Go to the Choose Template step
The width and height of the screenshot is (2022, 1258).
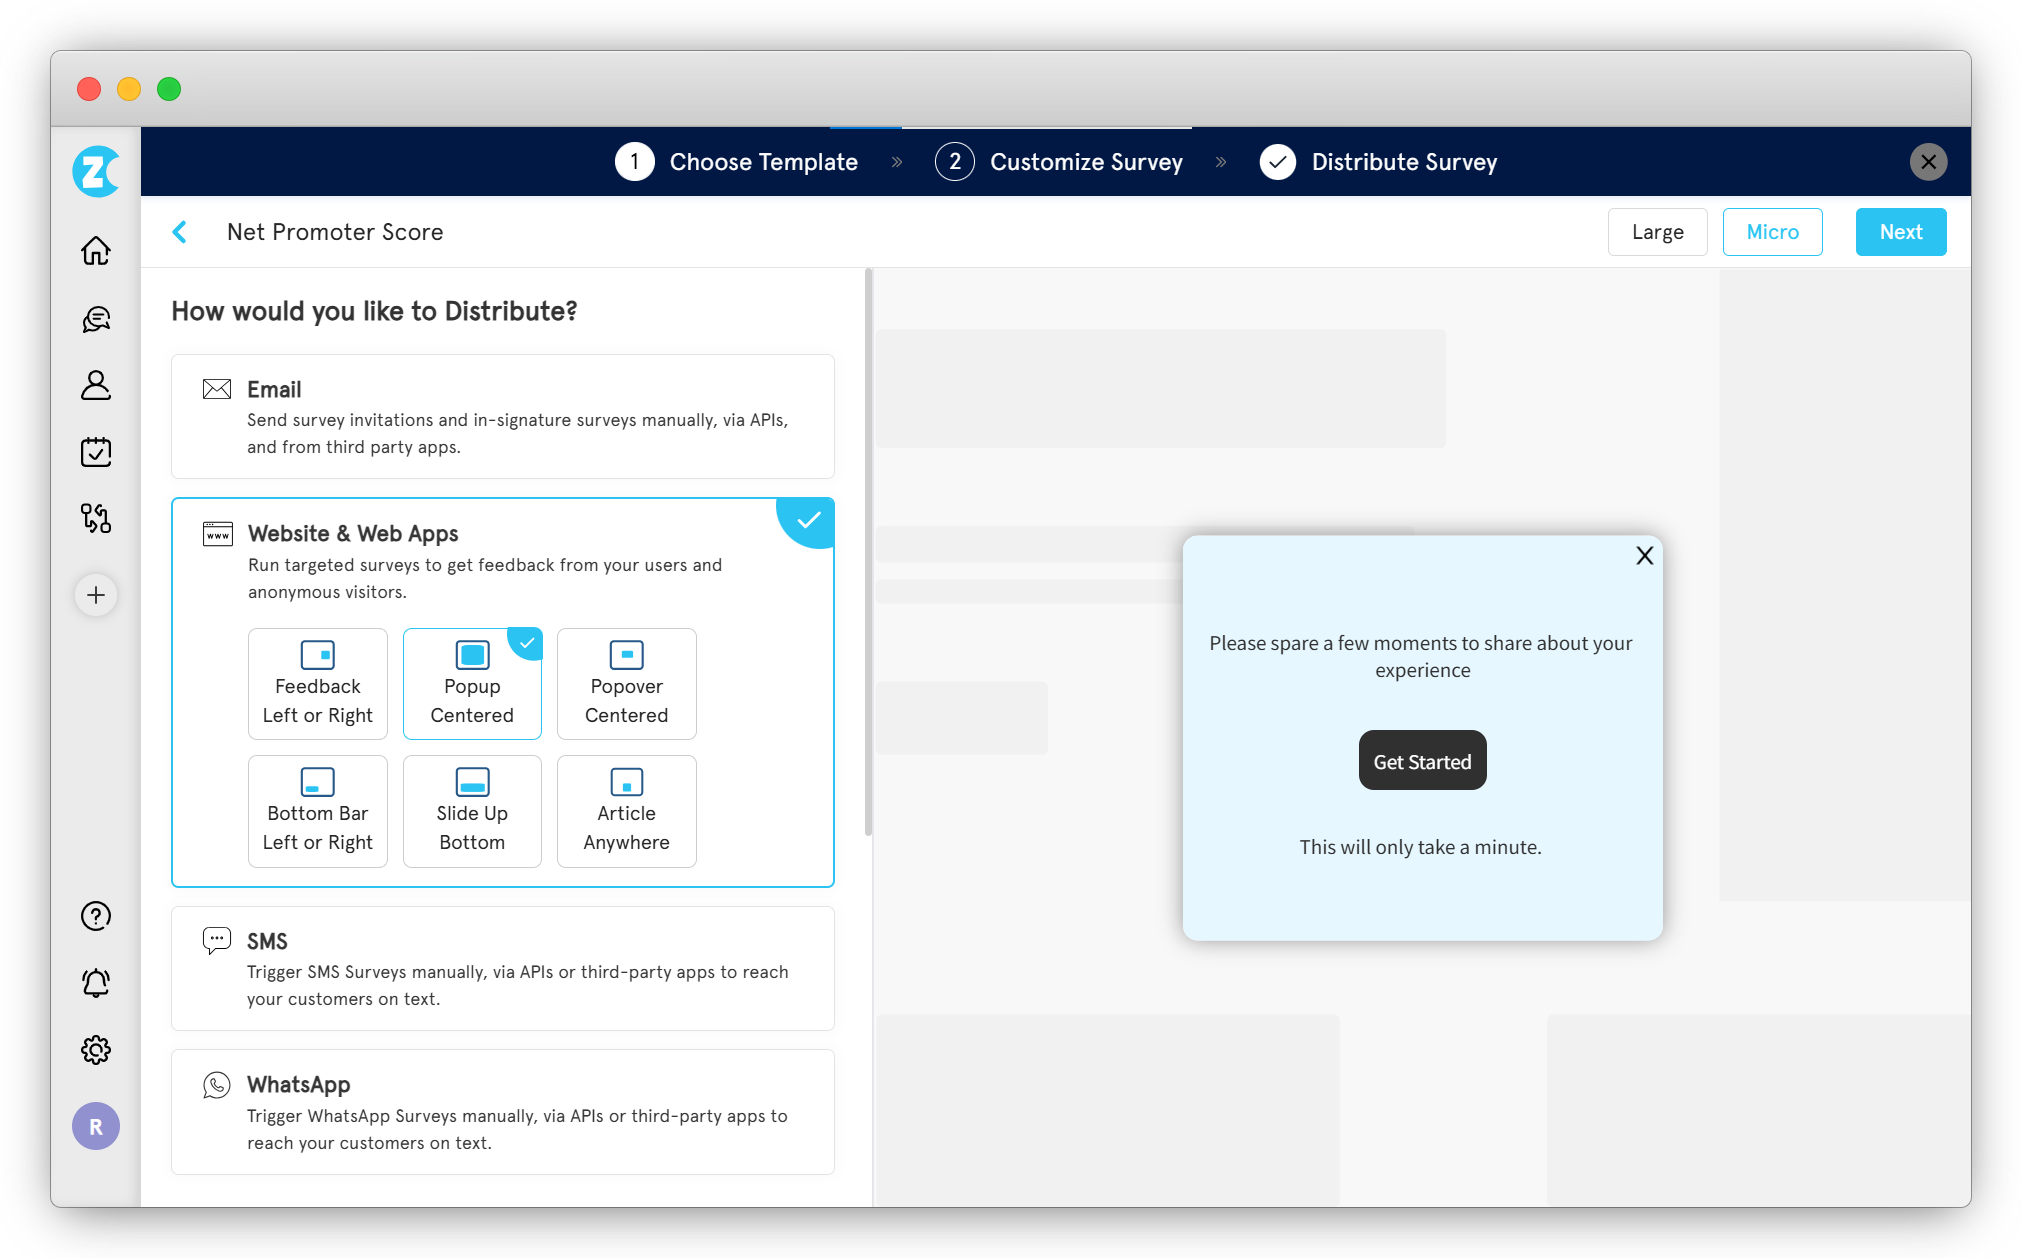pyautogui.click(x=763, y=161)
